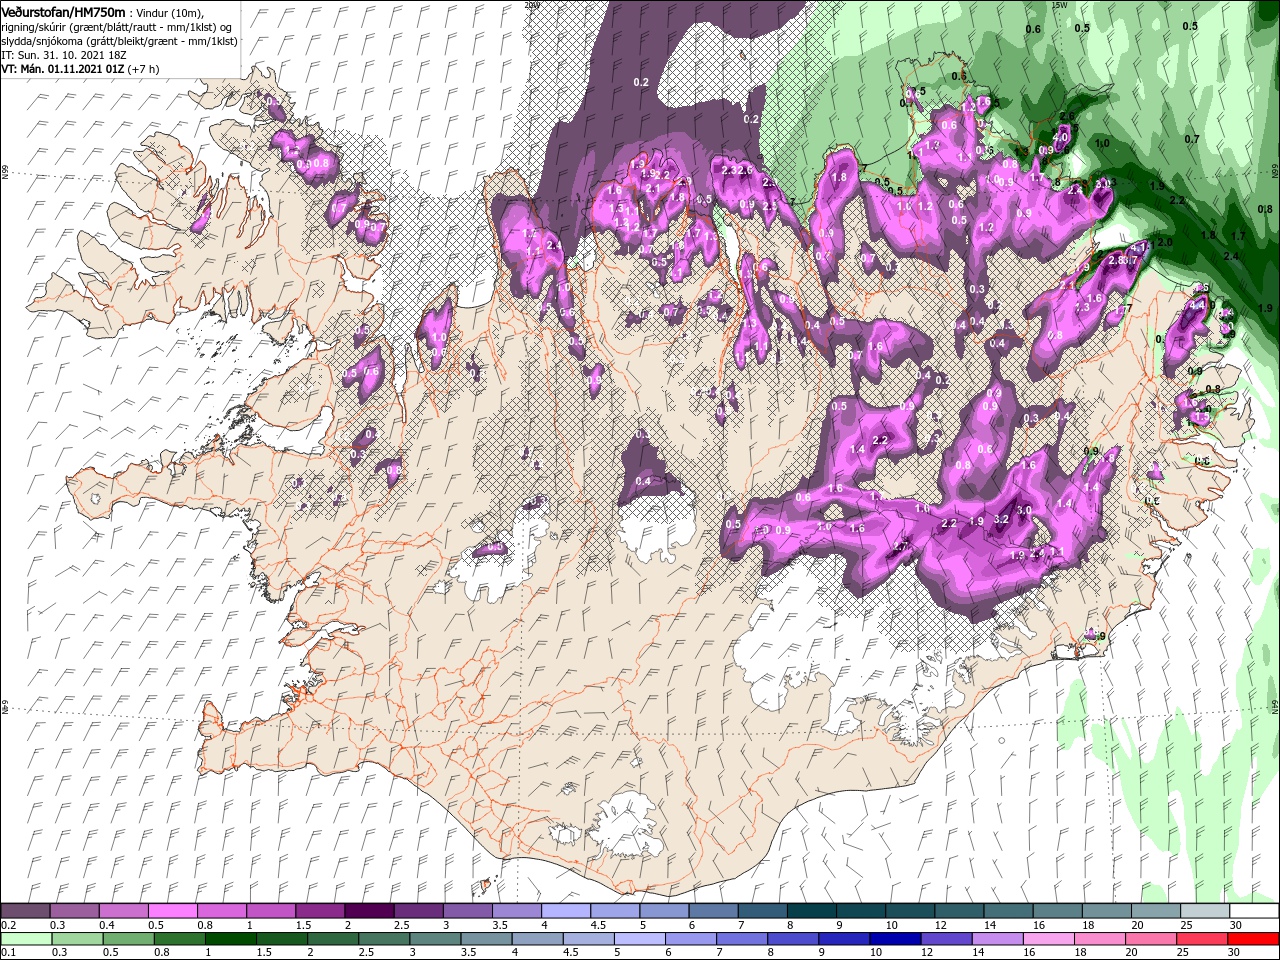
Task: Click the pink rain swatch between 20 and 25
Action: [1150, 939]
